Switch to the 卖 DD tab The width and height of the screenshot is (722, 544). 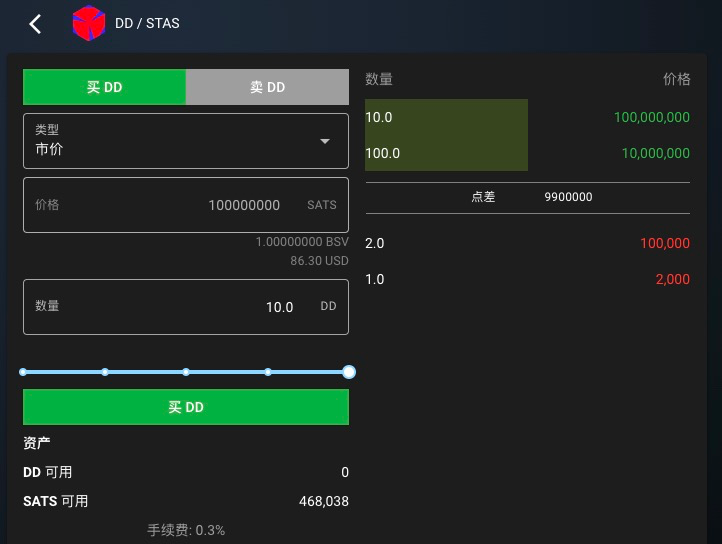coord(267,87)
